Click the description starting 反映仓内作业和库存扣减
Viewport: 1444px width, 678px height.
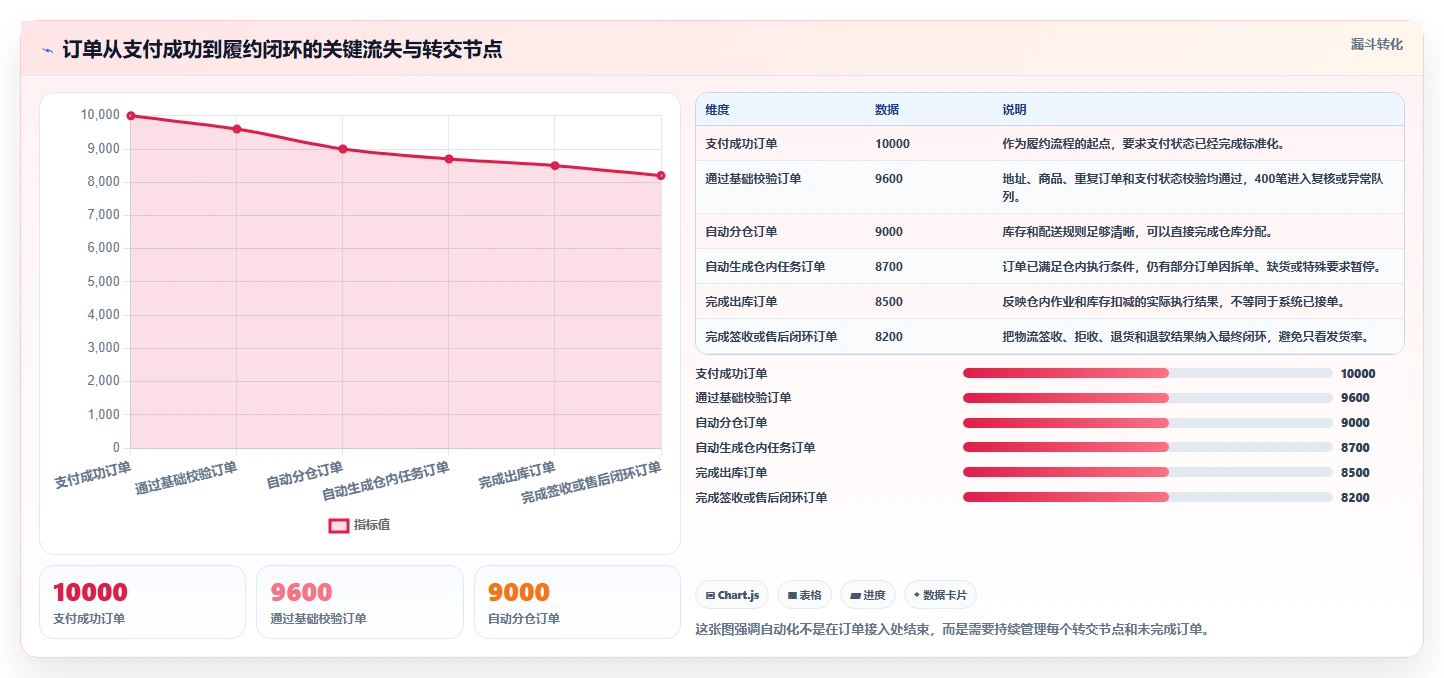(1174, 302)
